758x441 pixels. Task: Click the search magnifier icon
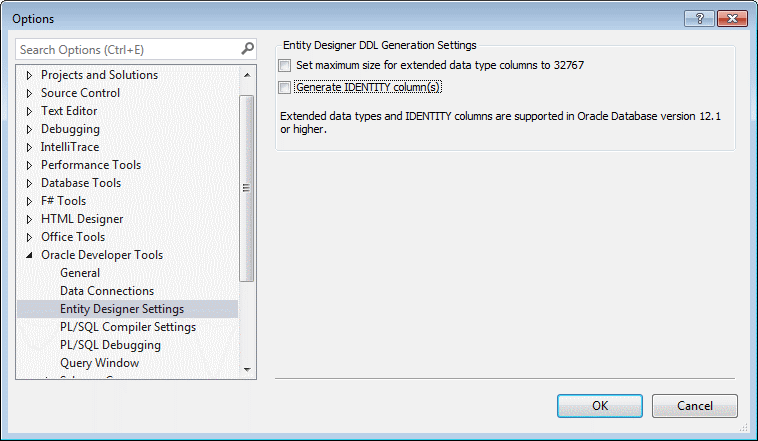247,49
